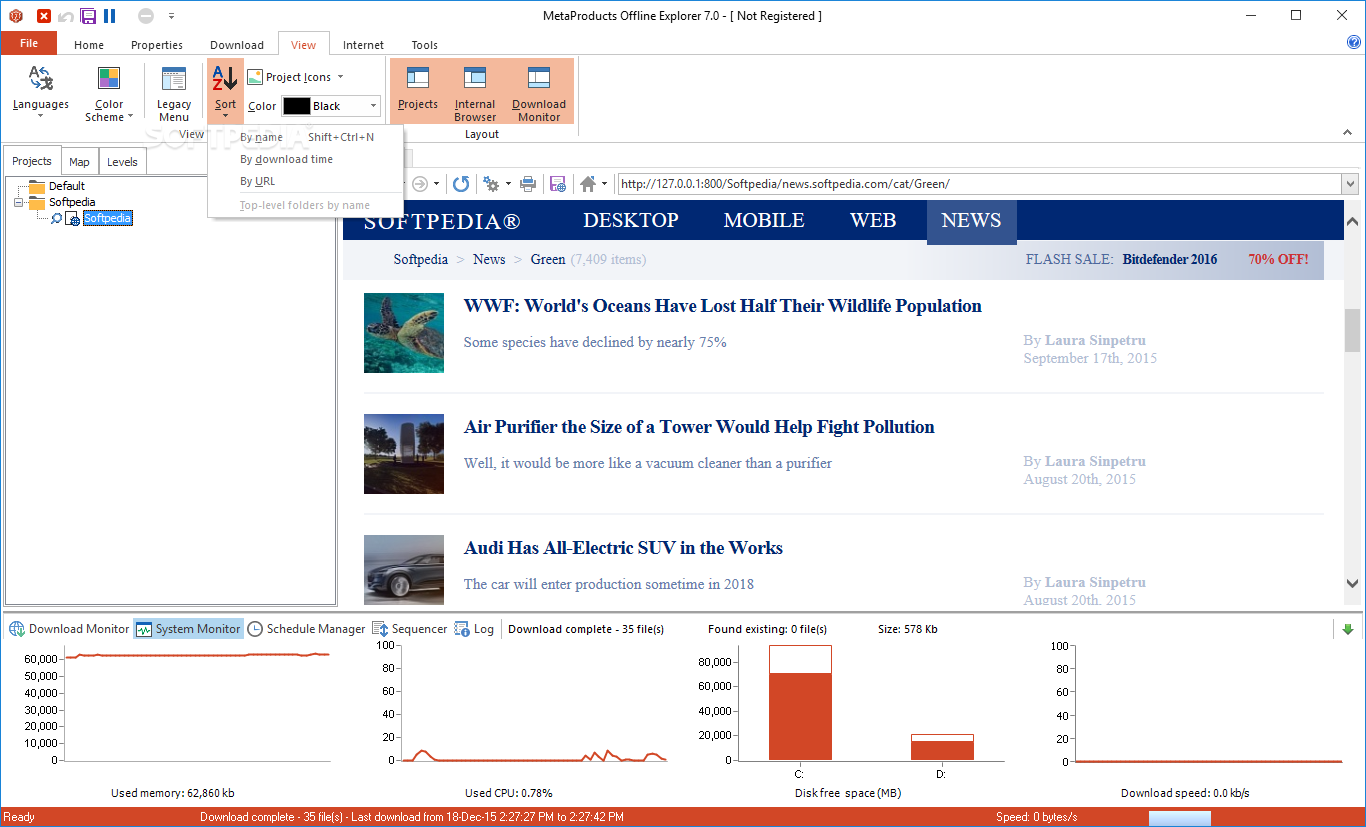
Task: Select the Default folder in projects tree
Action: (67, 186)
